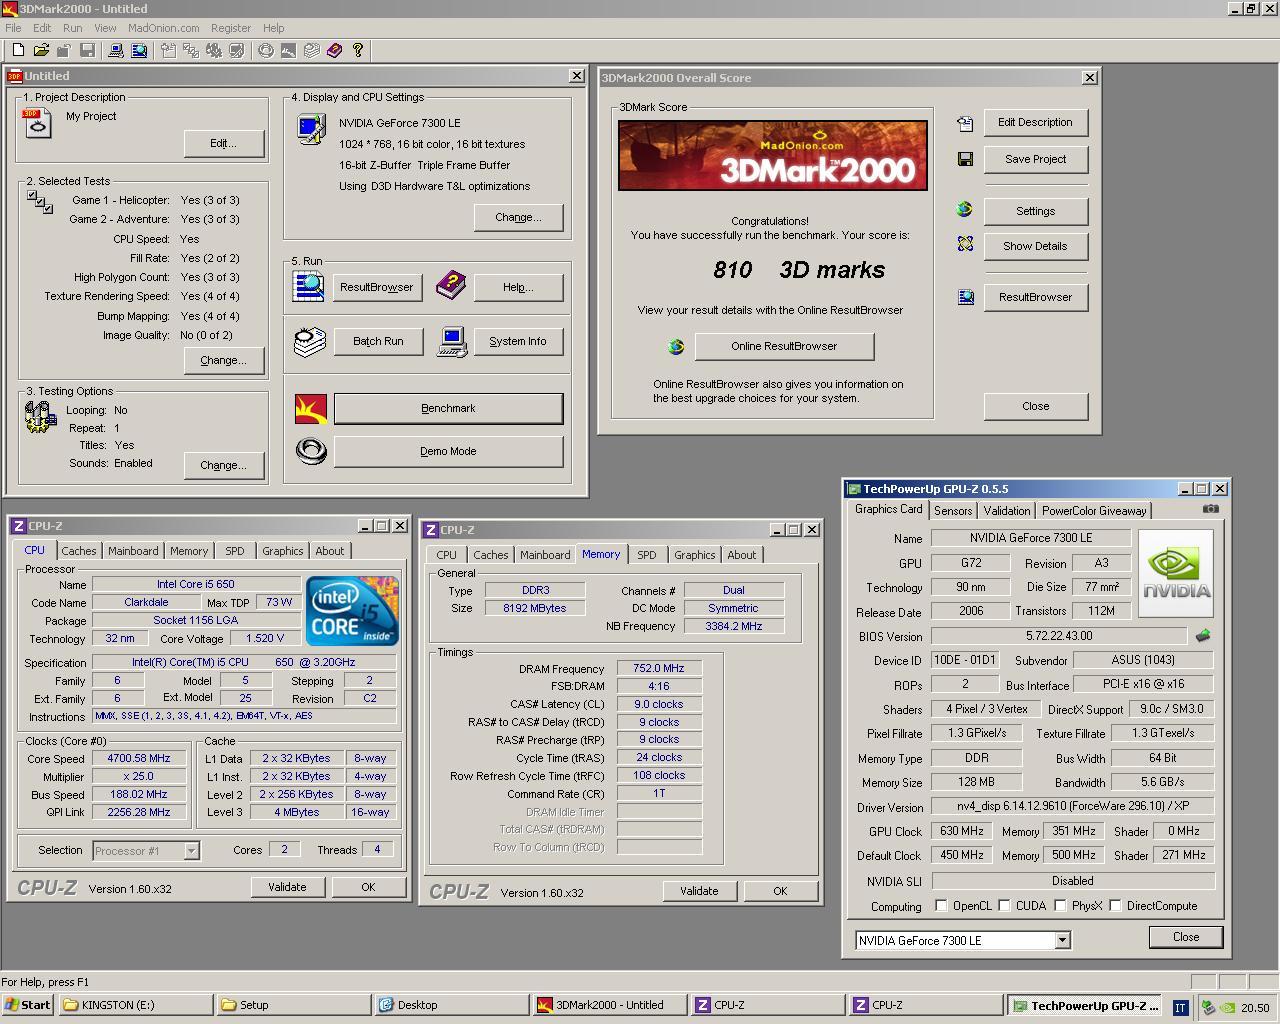Click Edit... button under Project Description
1280x1024 pixels.
224,143
